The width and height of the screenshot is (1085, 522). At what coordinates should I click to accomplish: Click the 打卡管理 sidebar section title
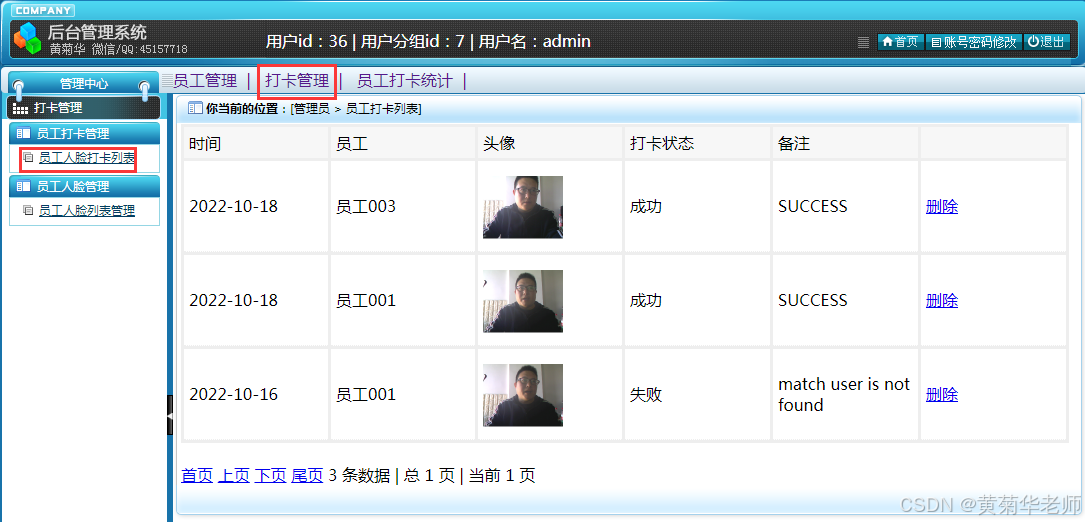coord(58,108)
